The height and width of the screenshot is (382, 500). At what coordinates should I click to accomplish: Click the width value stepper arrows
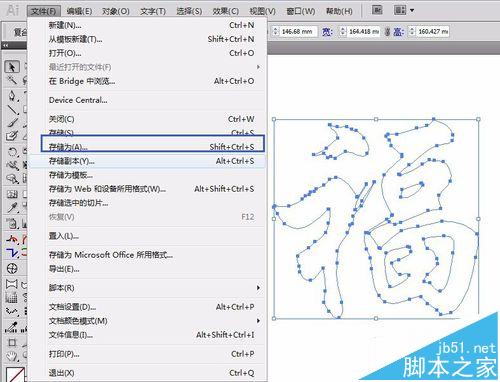coord(342,32)
